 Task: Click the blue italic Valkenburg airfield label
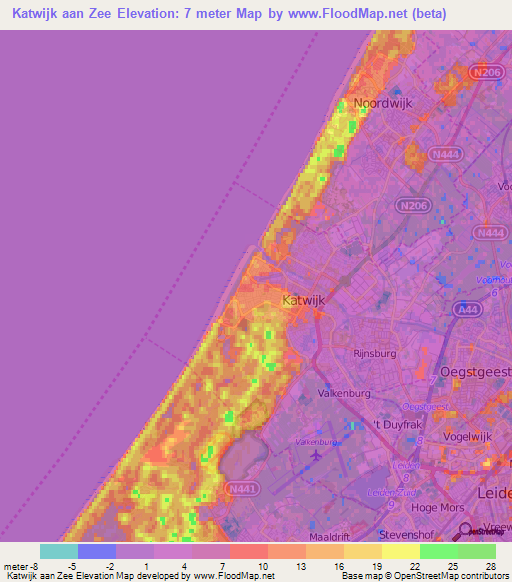pos(316,442)
